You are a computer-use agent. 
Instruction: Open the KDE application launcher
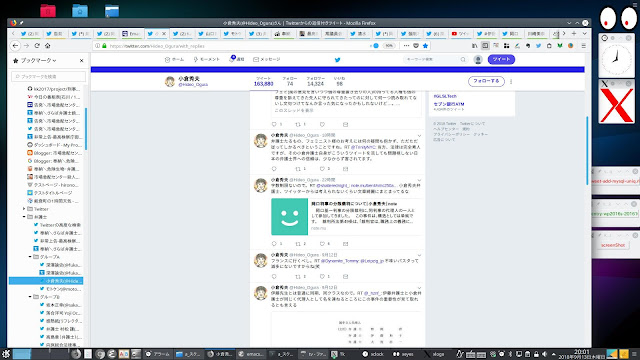point(5,354)
